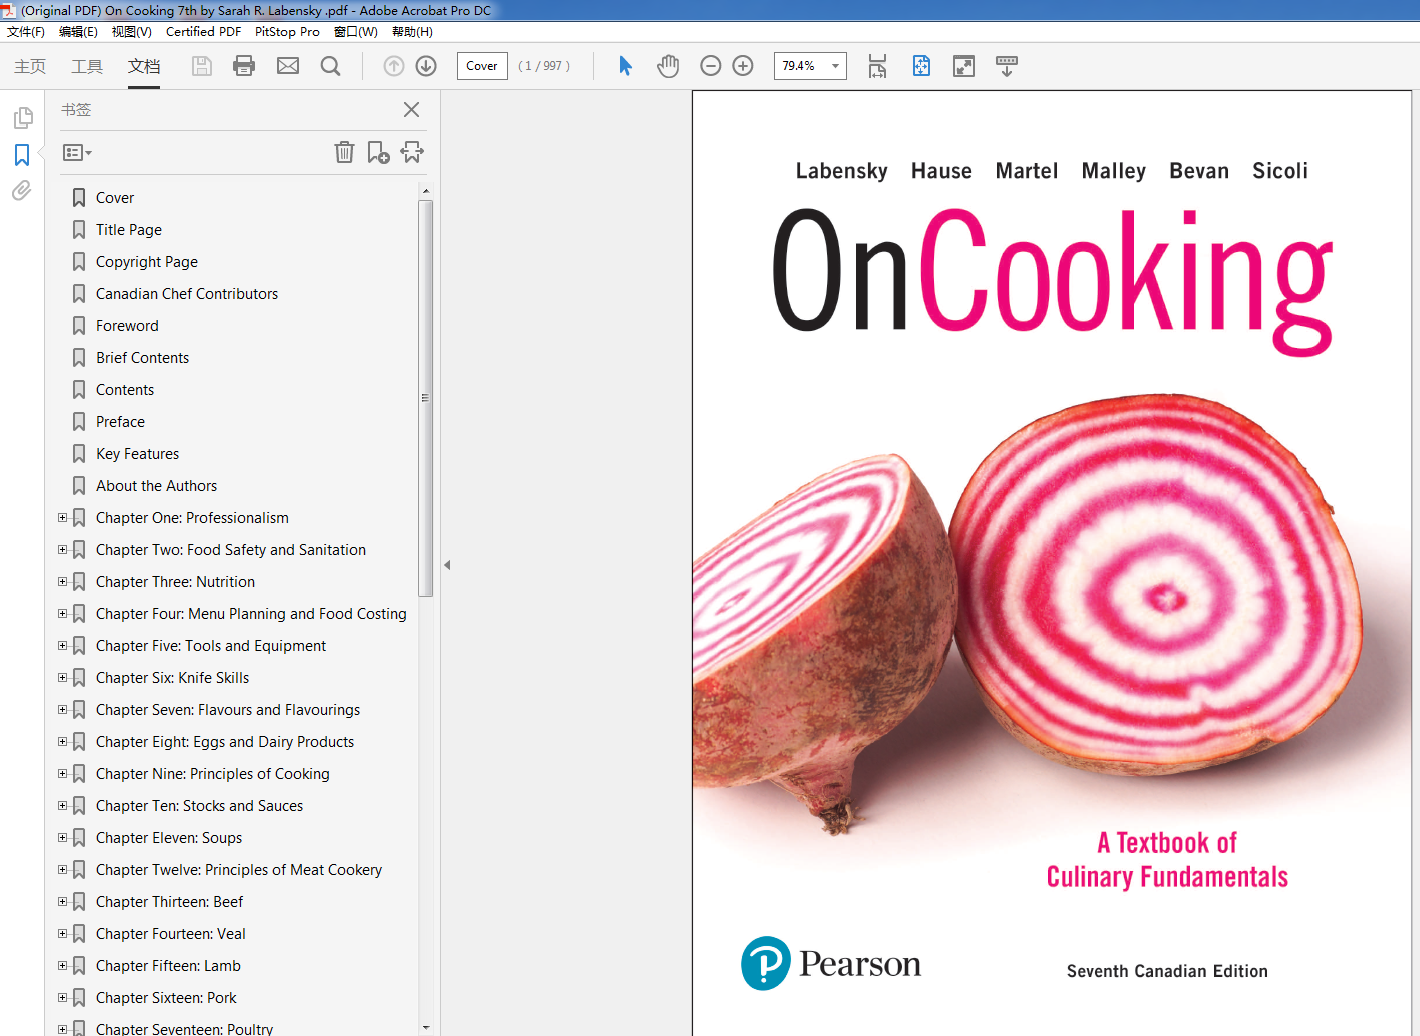The image size is (1420, 1036).
Task: Select the Cover bookmark
Action: [x=115, y=198]
